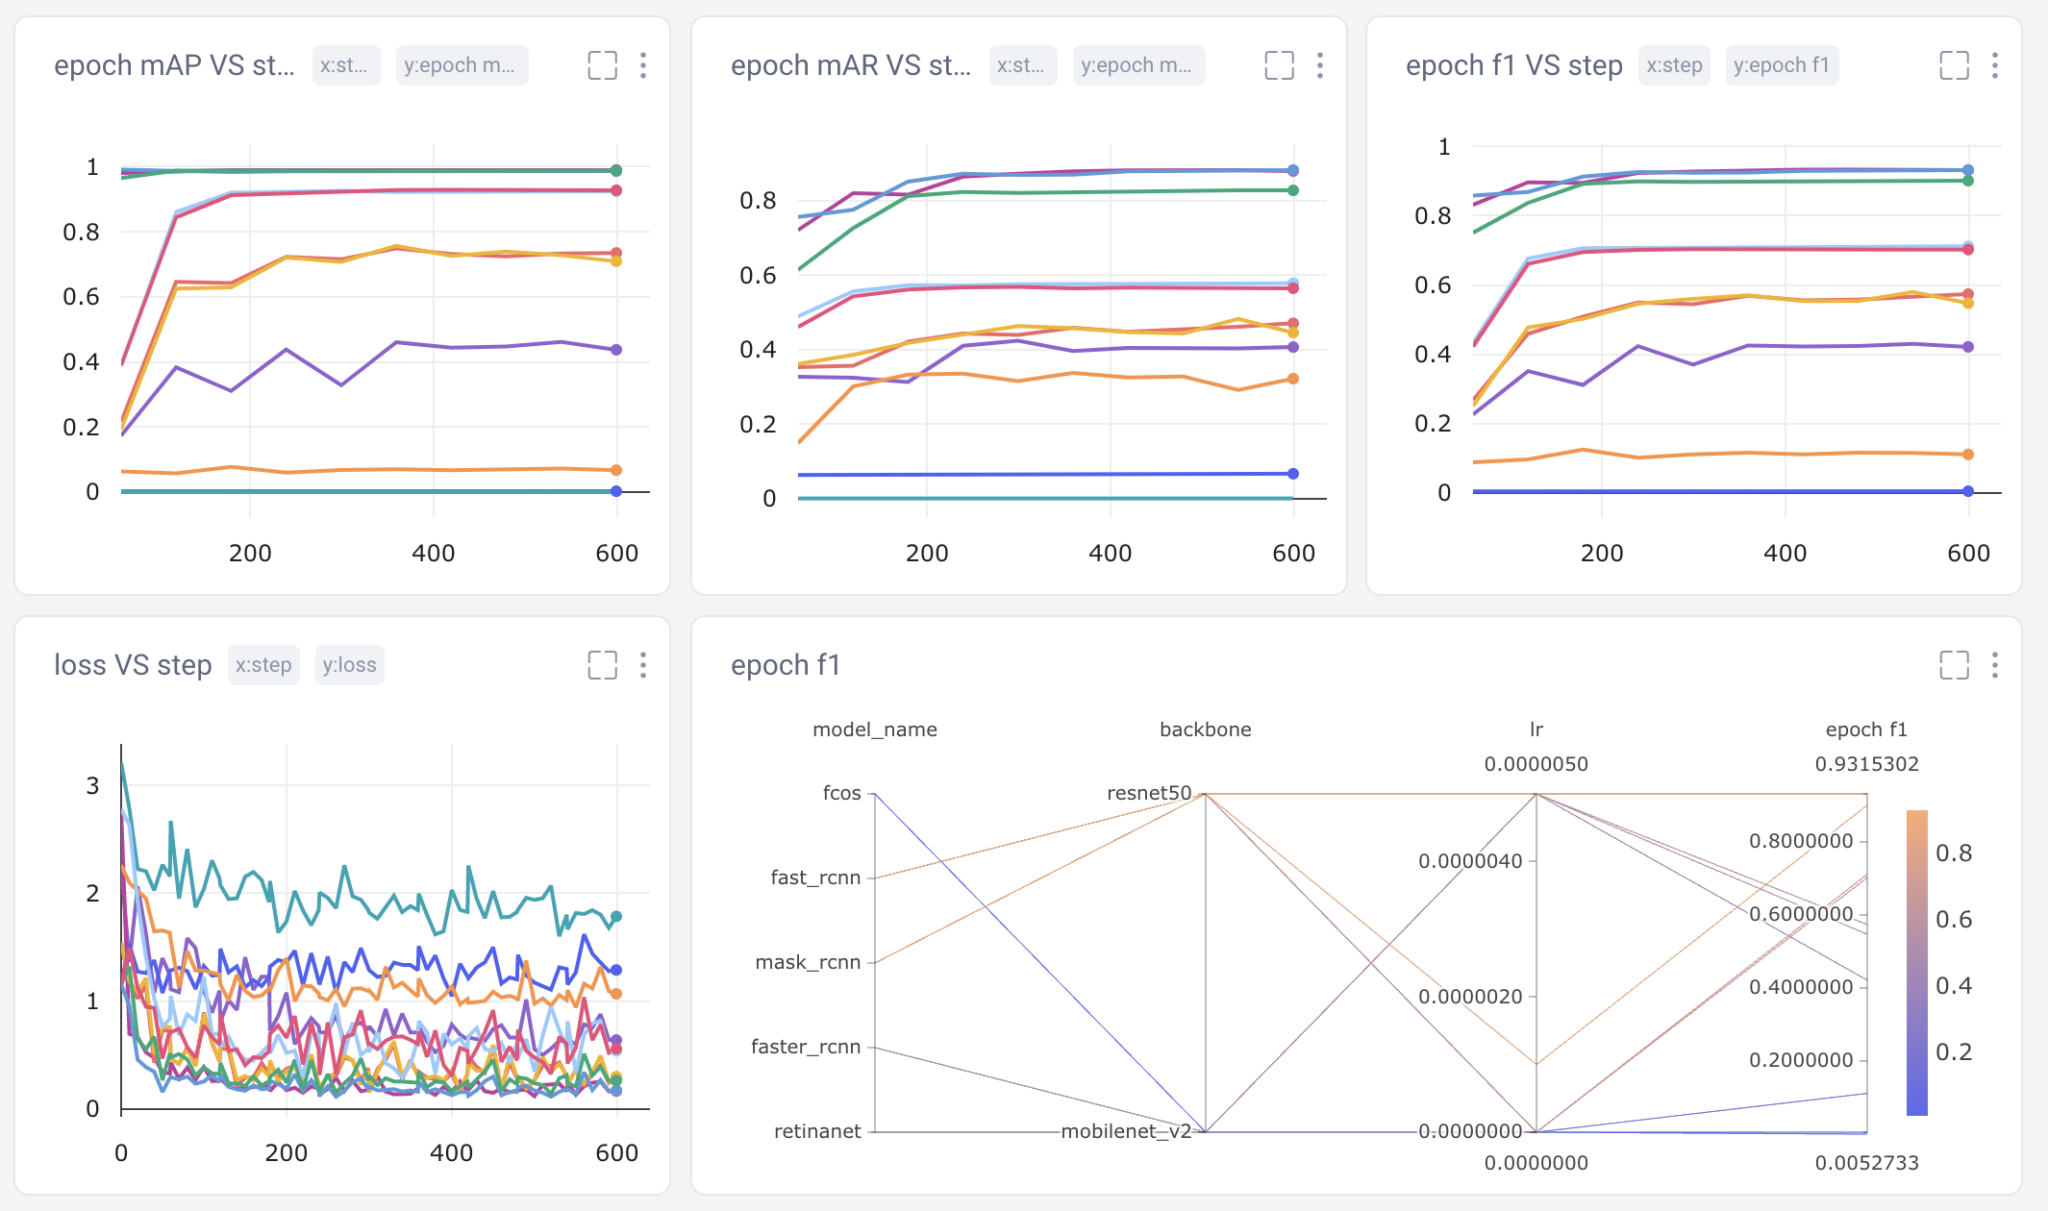2048x1211 pixels.
Task: Expand the epoch mAR chart to fullscreen
Action: 1280,65
